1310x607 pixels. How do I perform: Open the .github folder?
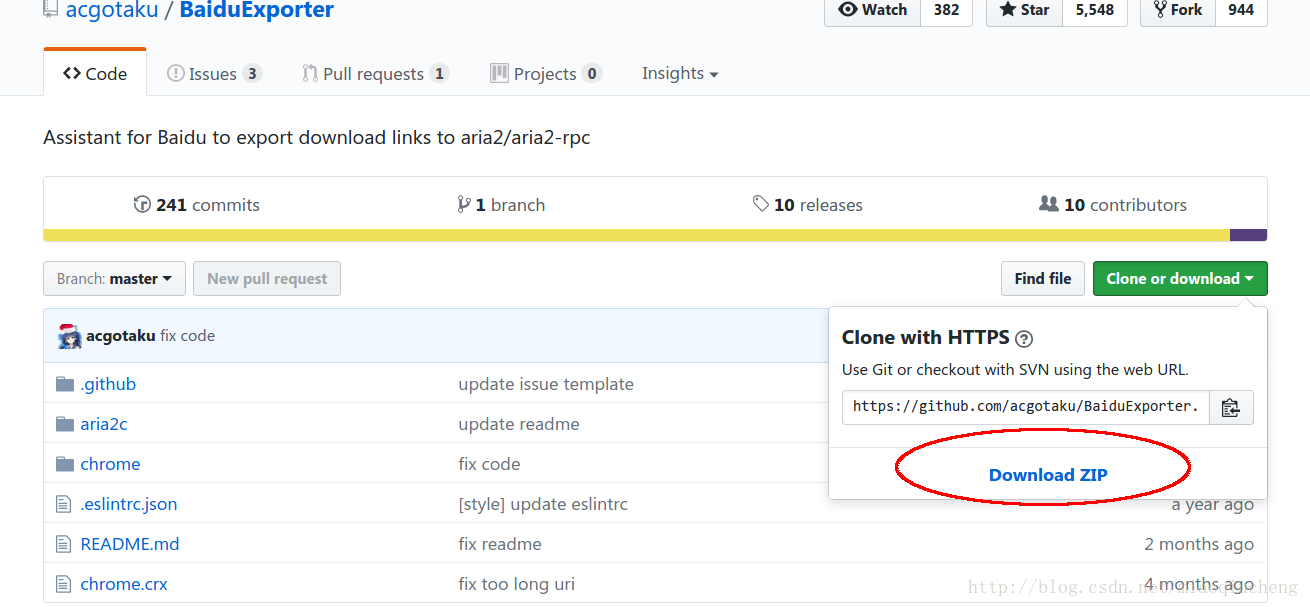(x=108, y=384)
